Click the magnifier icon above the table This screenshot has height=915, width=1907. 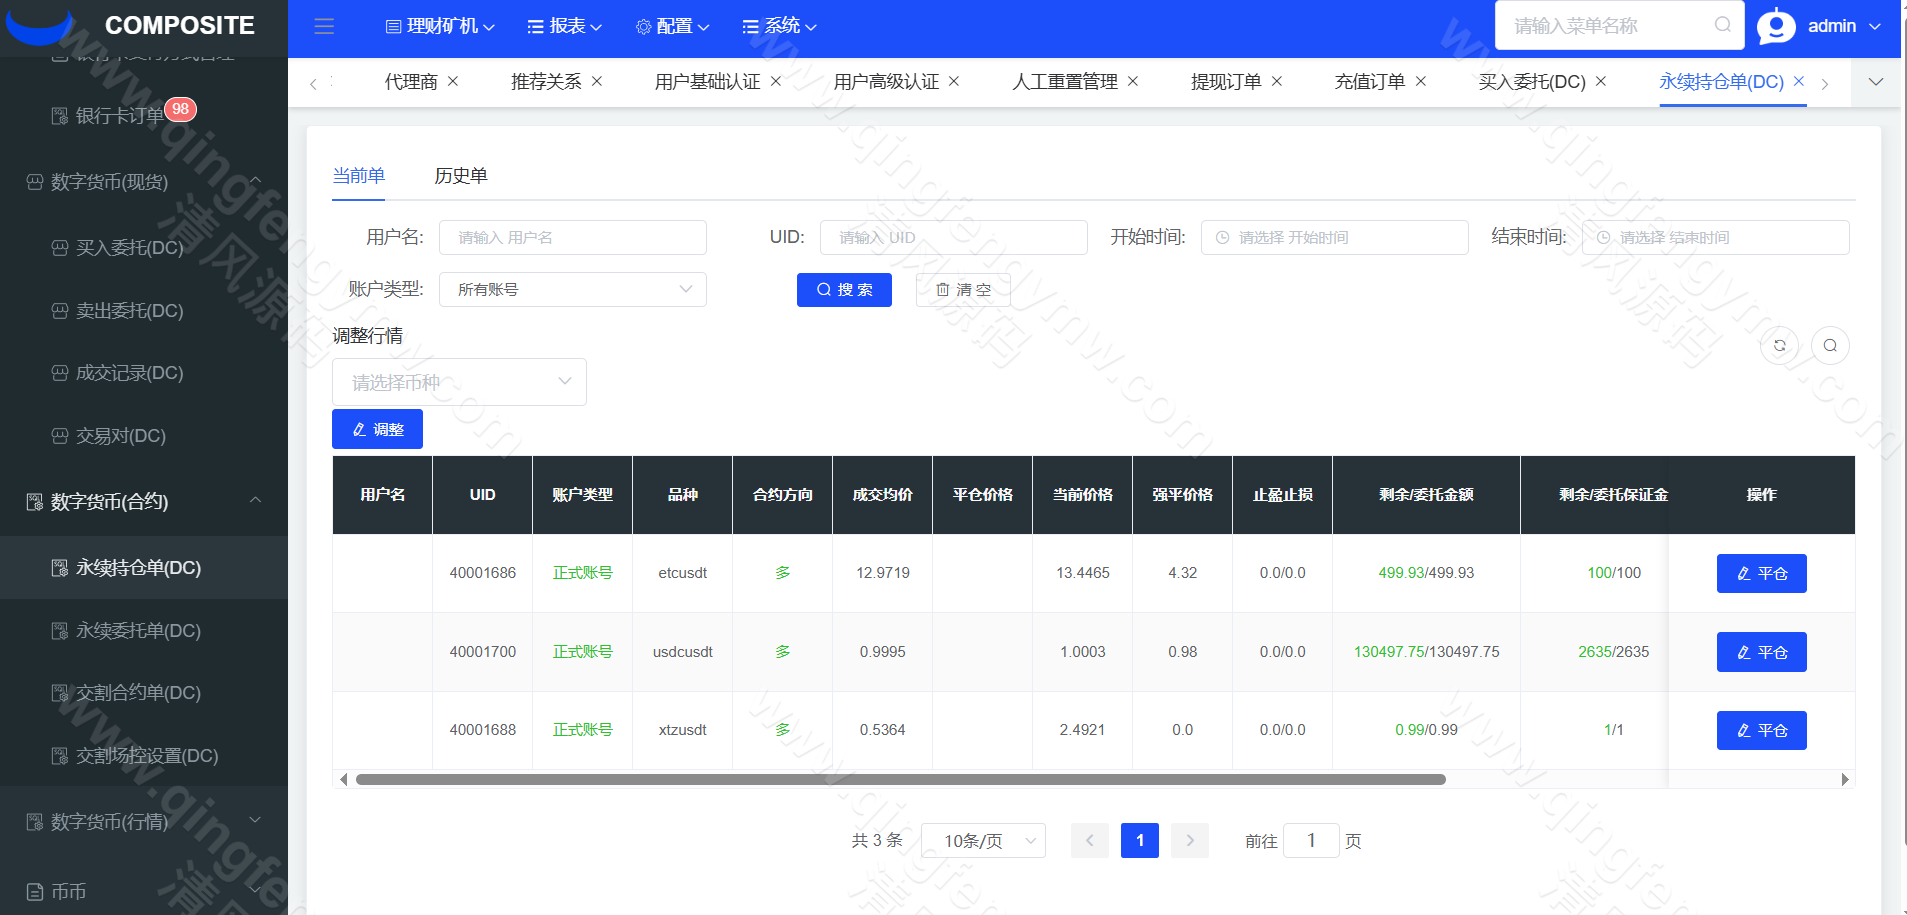pos(1831,345)
